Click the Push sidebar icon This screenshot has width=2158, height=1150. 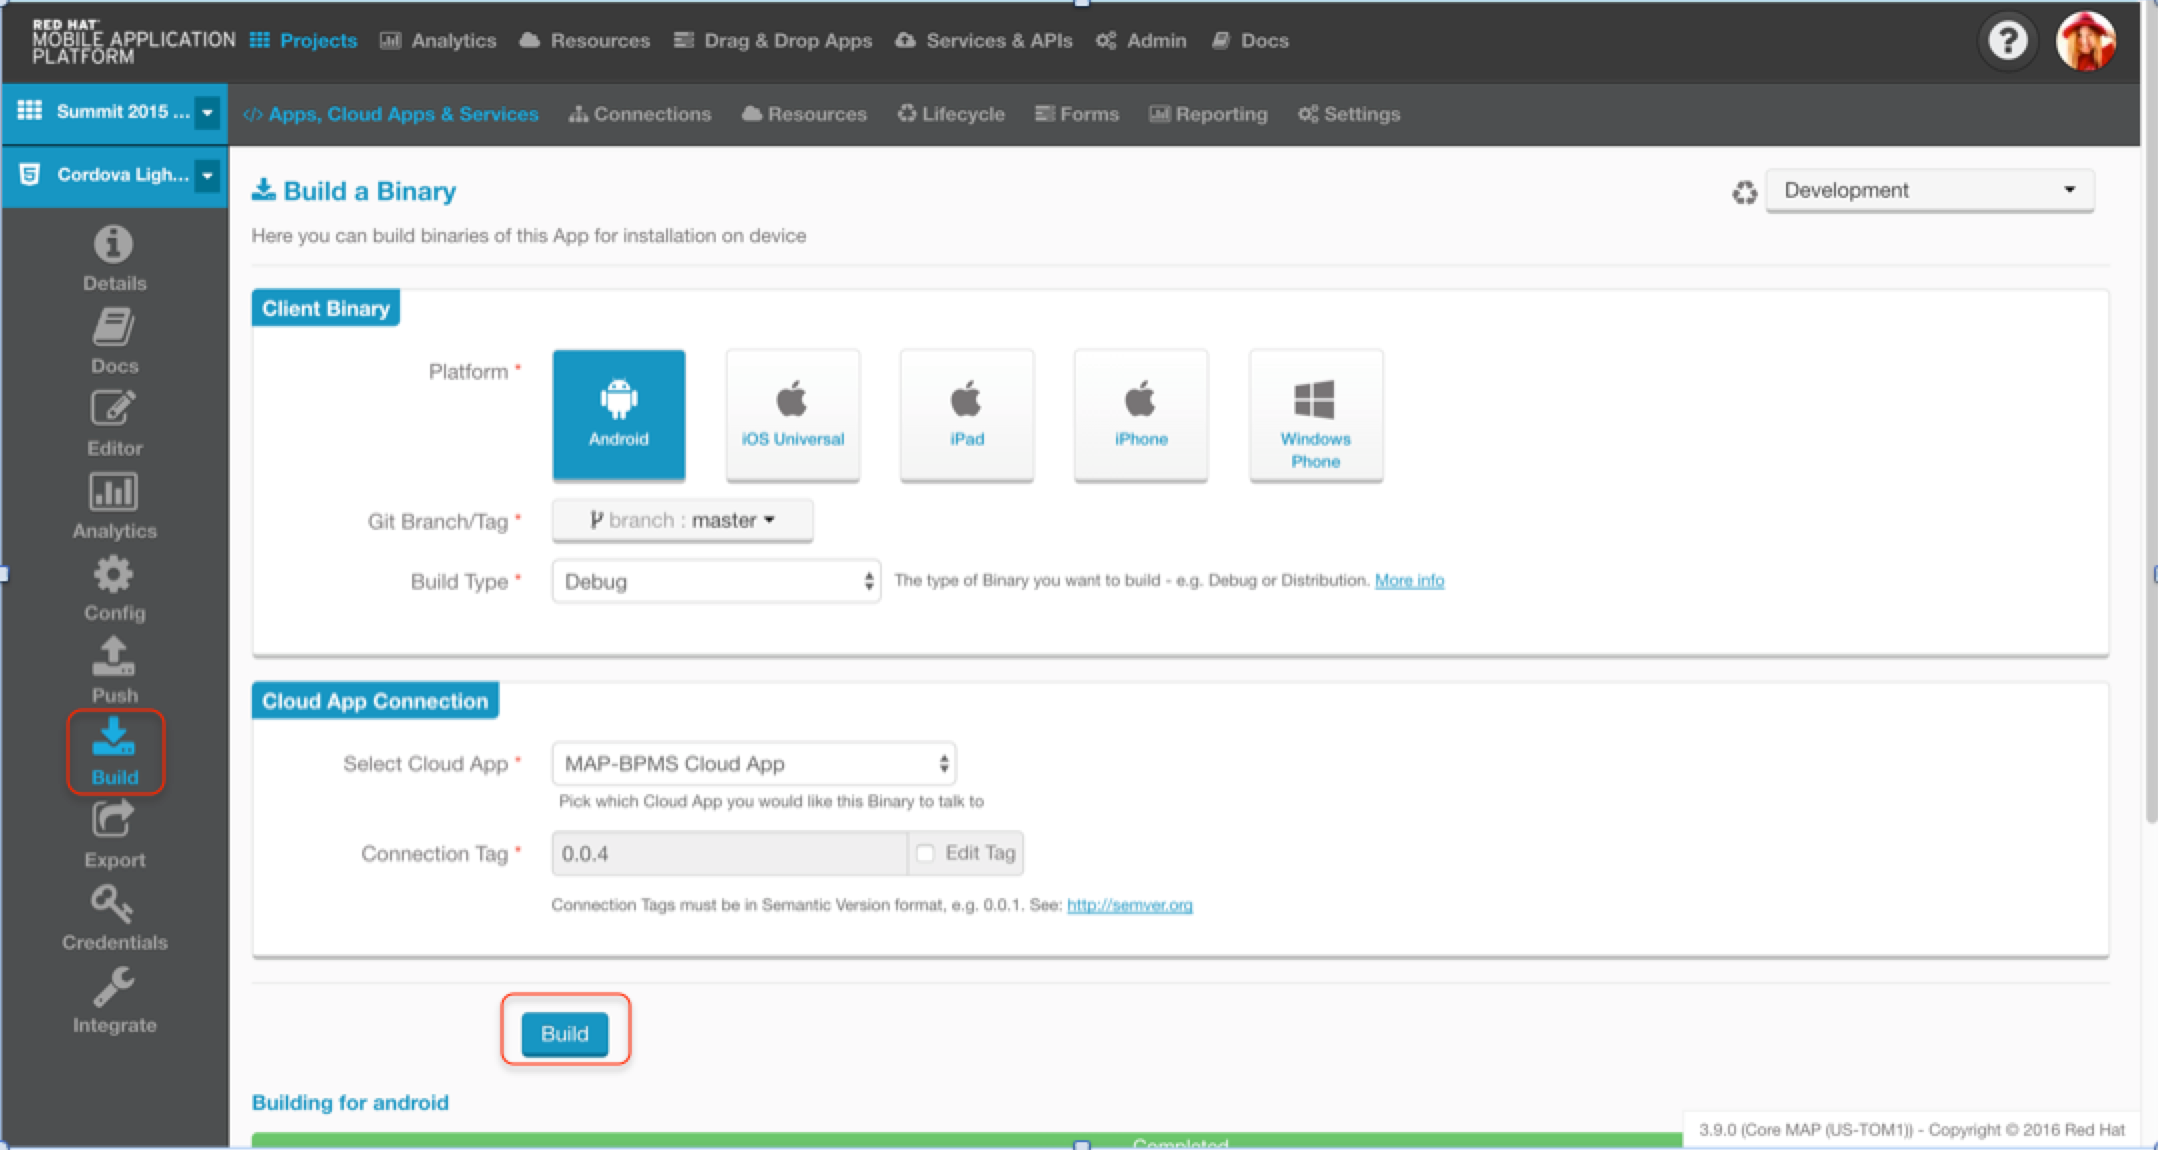tap(113, 669)
